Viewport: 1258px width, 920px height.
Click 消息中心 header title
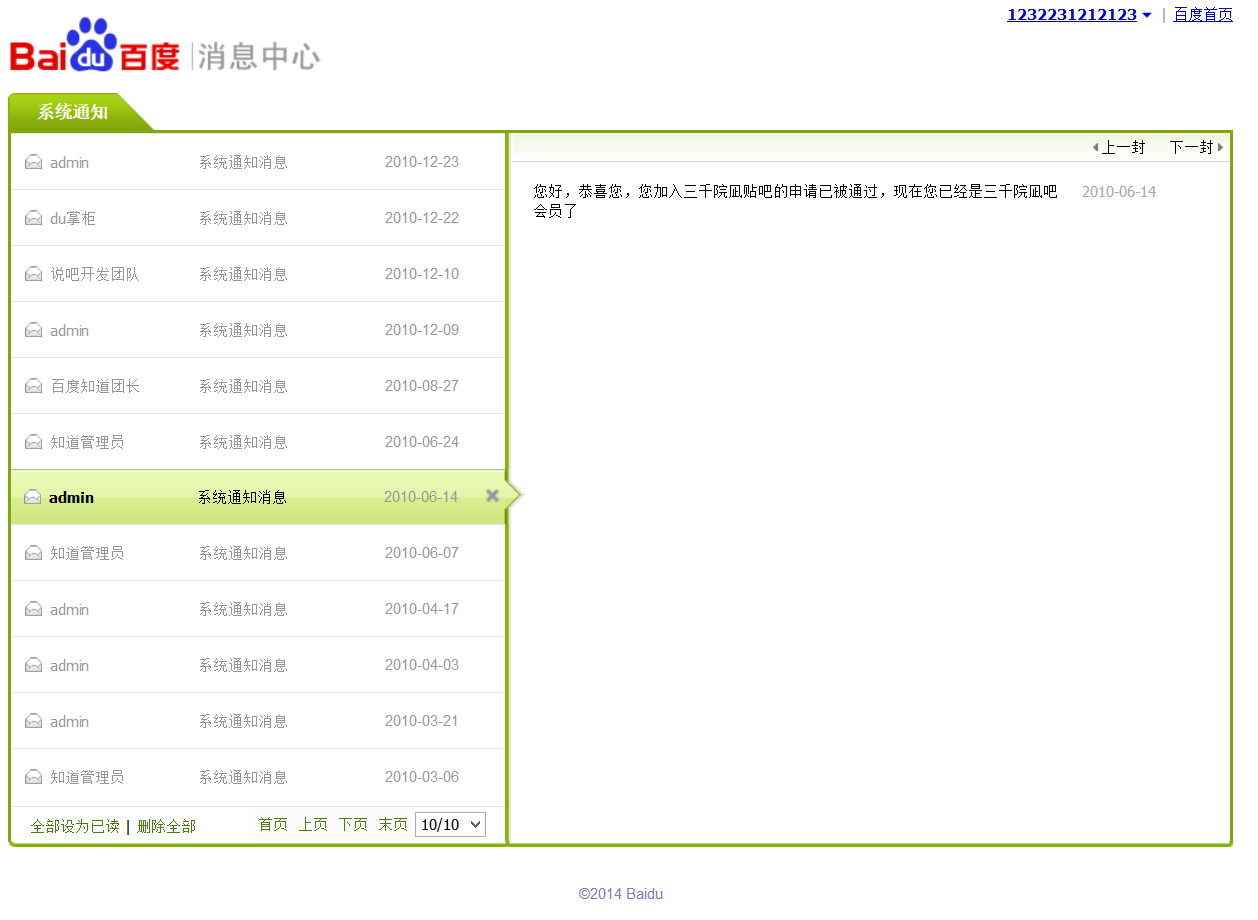[258, 56]
